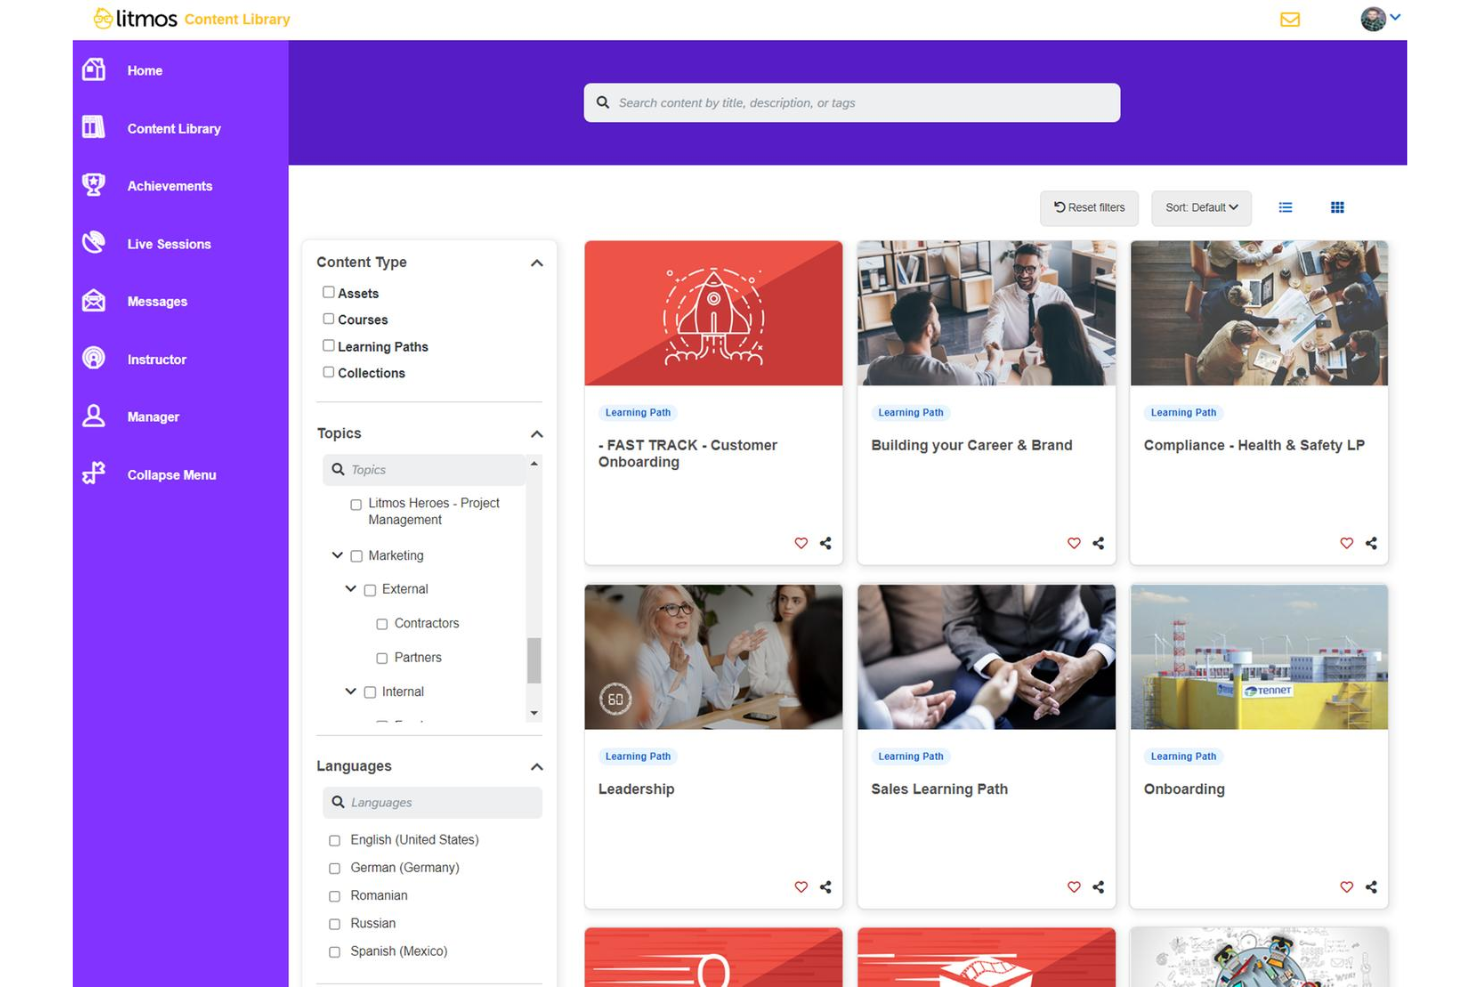Check Spanish (Mexico) language
The height and width of the screenshot is (987, 1480).
[335, 952]
